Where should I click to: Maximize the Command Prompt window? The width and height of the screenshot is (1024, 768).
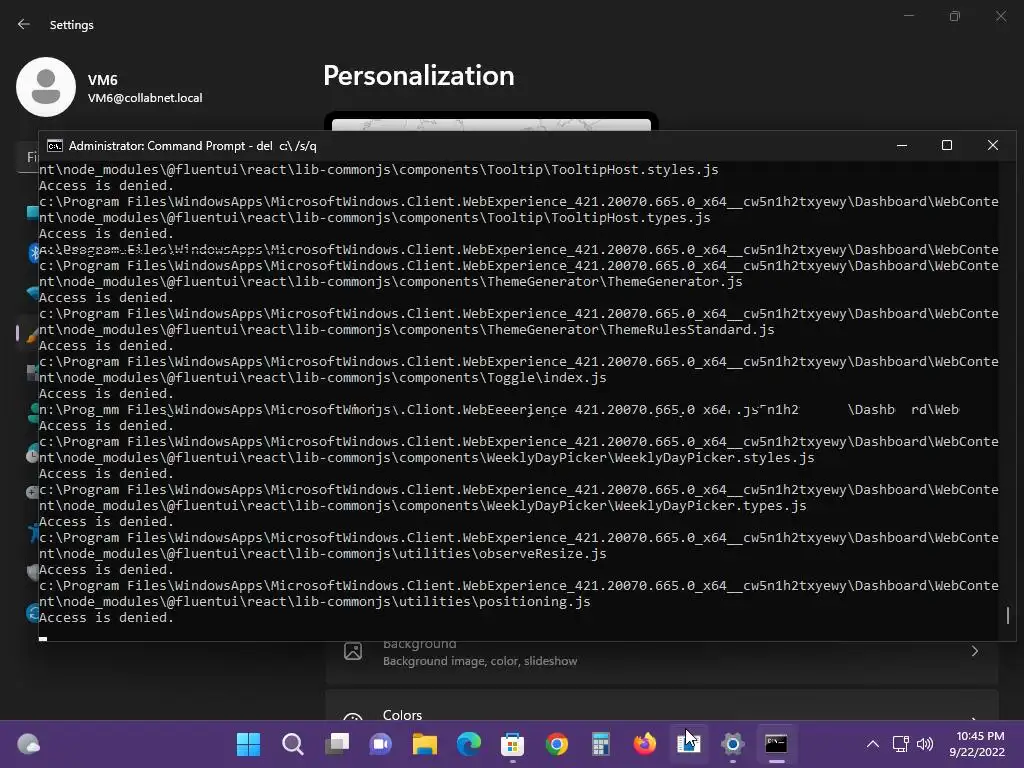947,145
